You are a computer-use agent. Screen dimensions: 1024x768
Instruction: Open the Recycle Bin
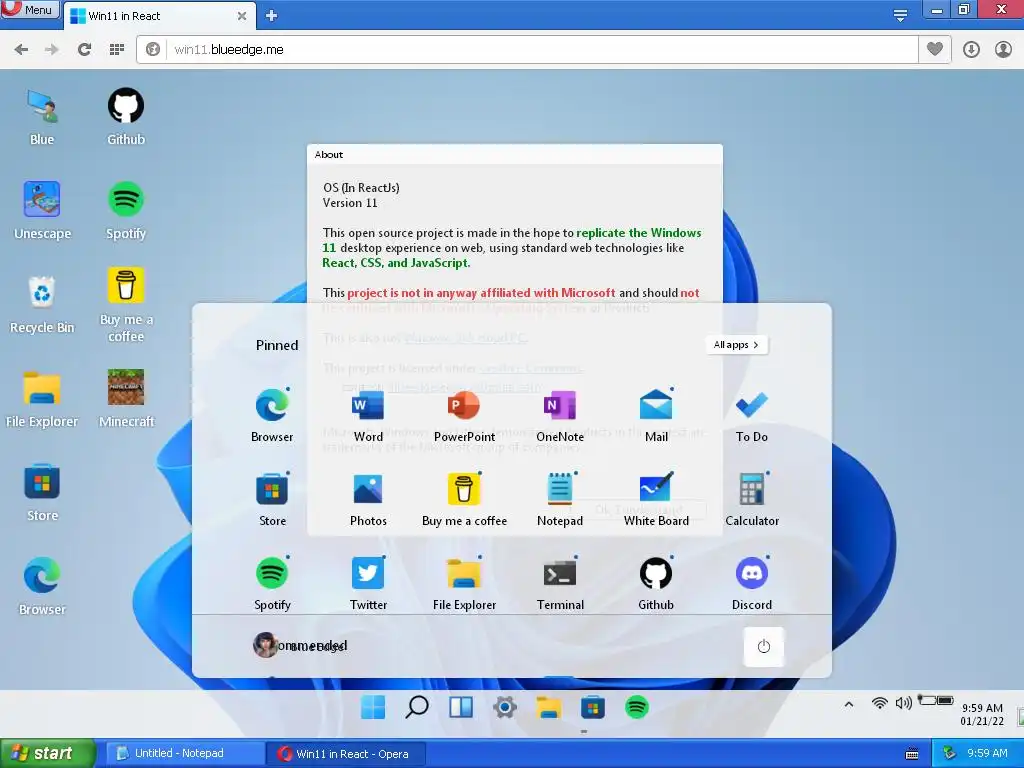point(42,305)
